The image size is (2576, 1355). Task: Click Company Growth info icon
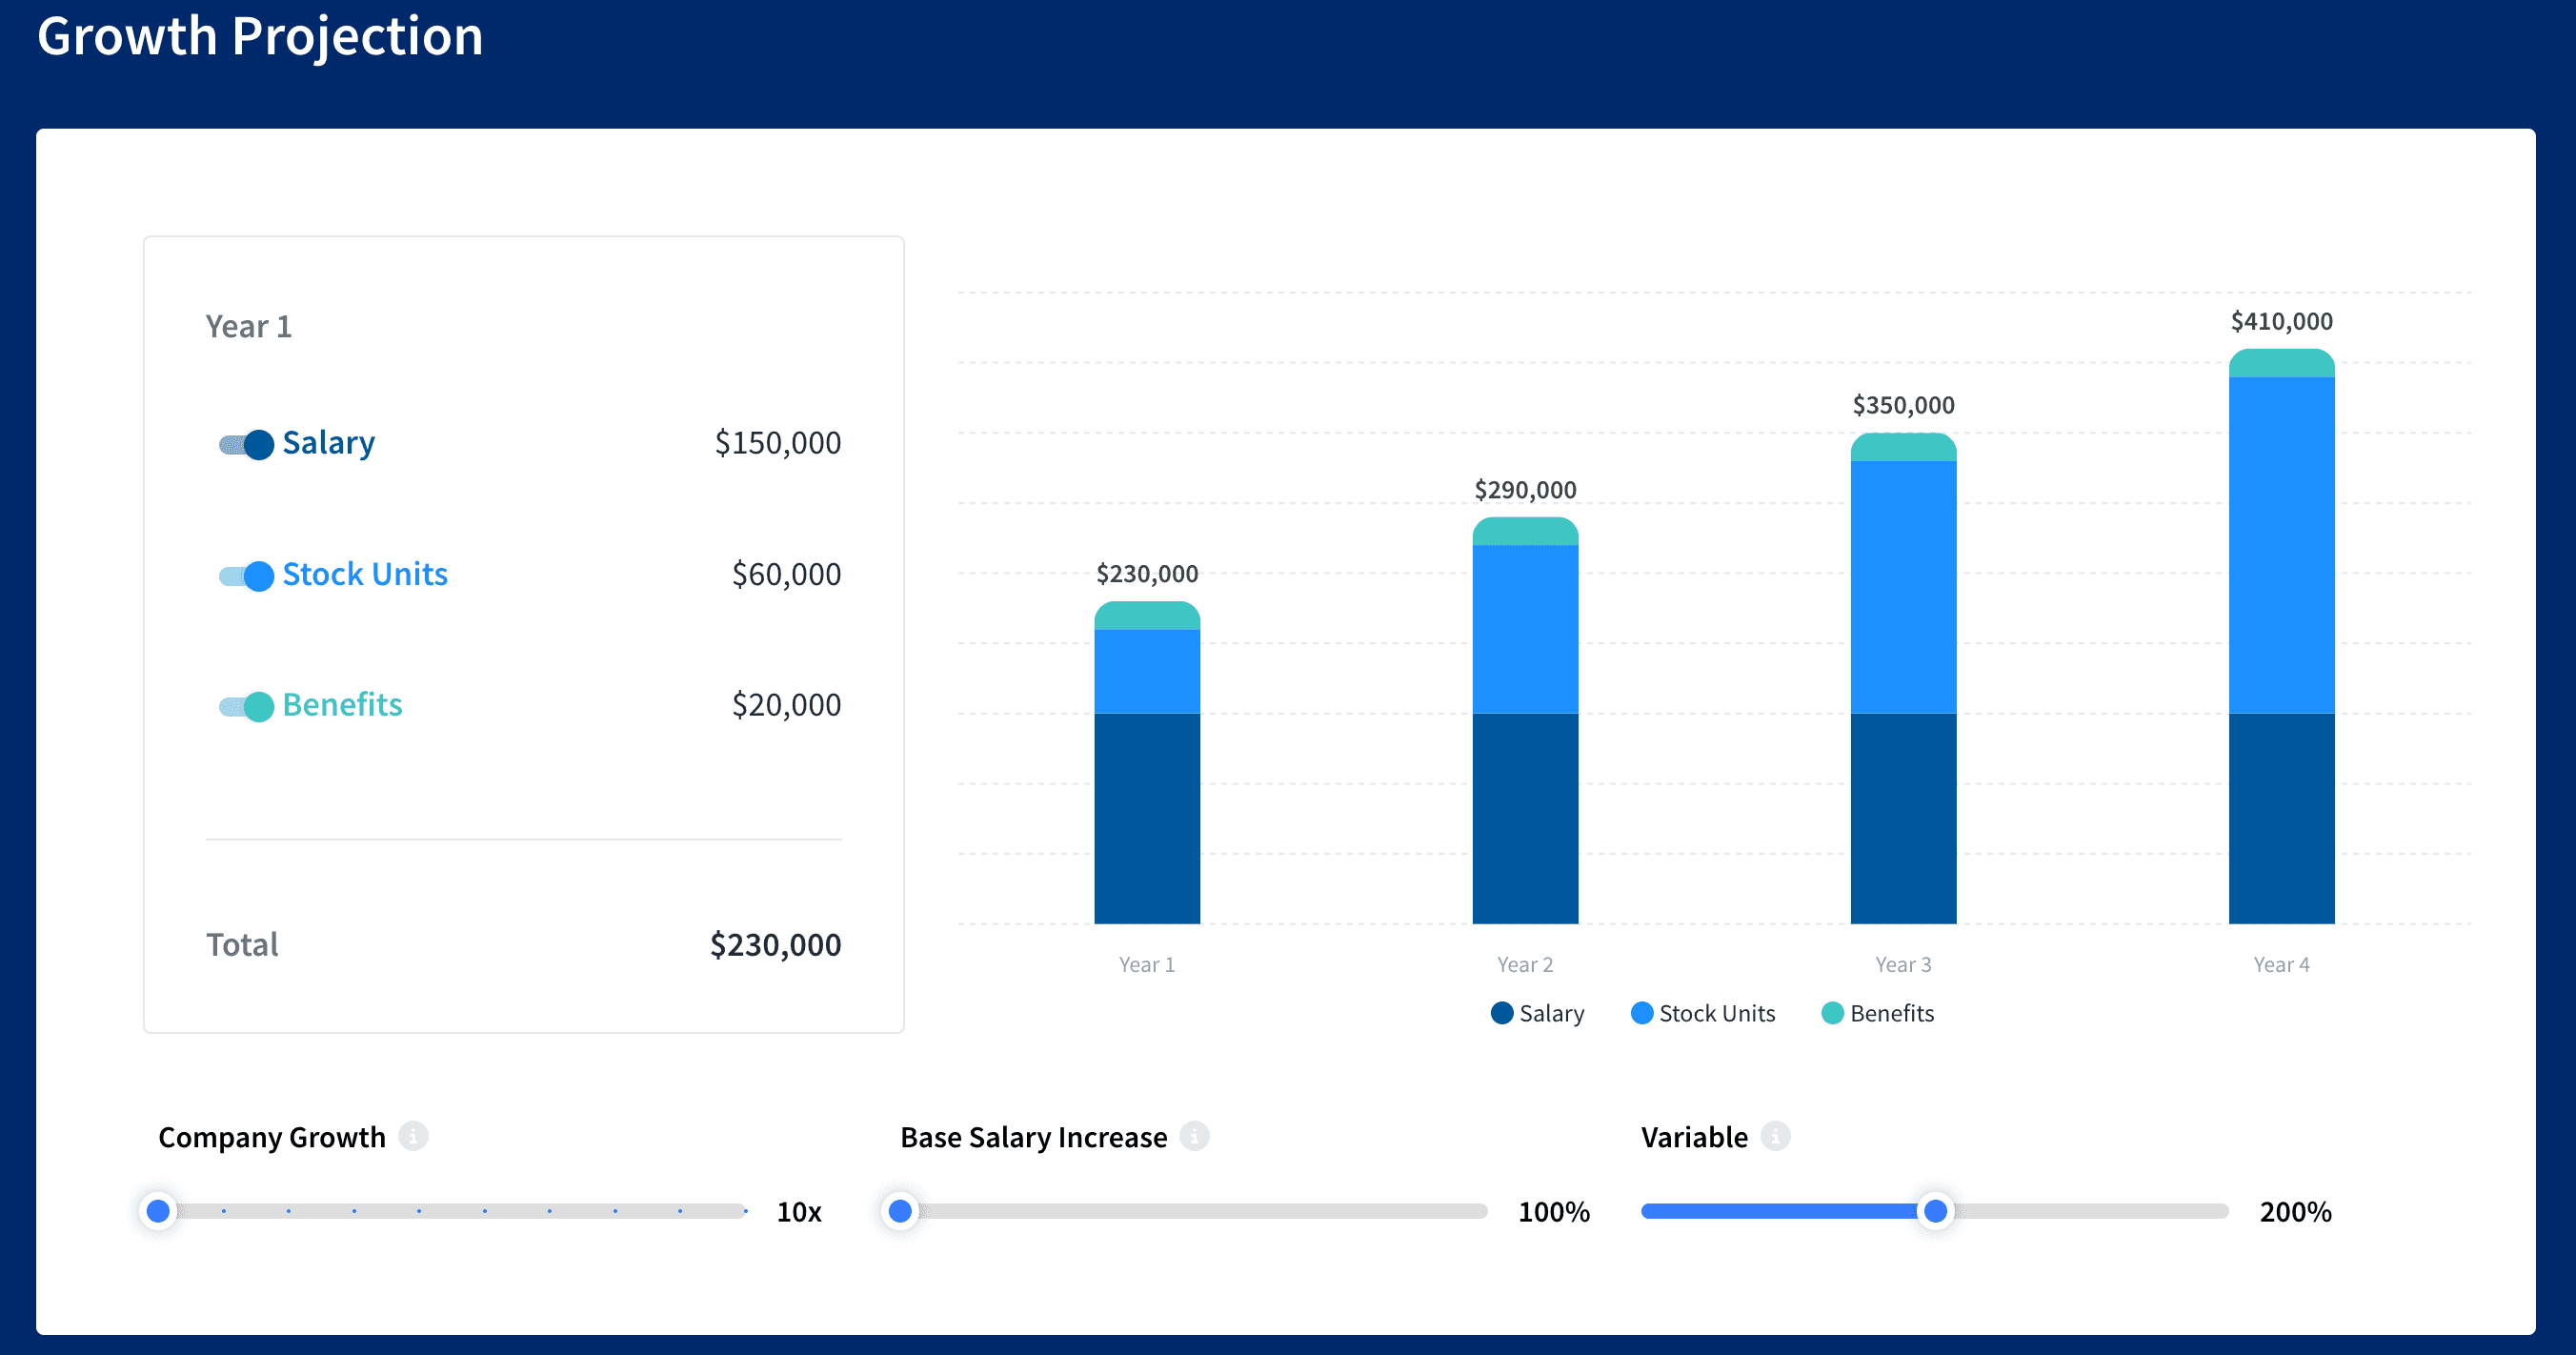413,1136
